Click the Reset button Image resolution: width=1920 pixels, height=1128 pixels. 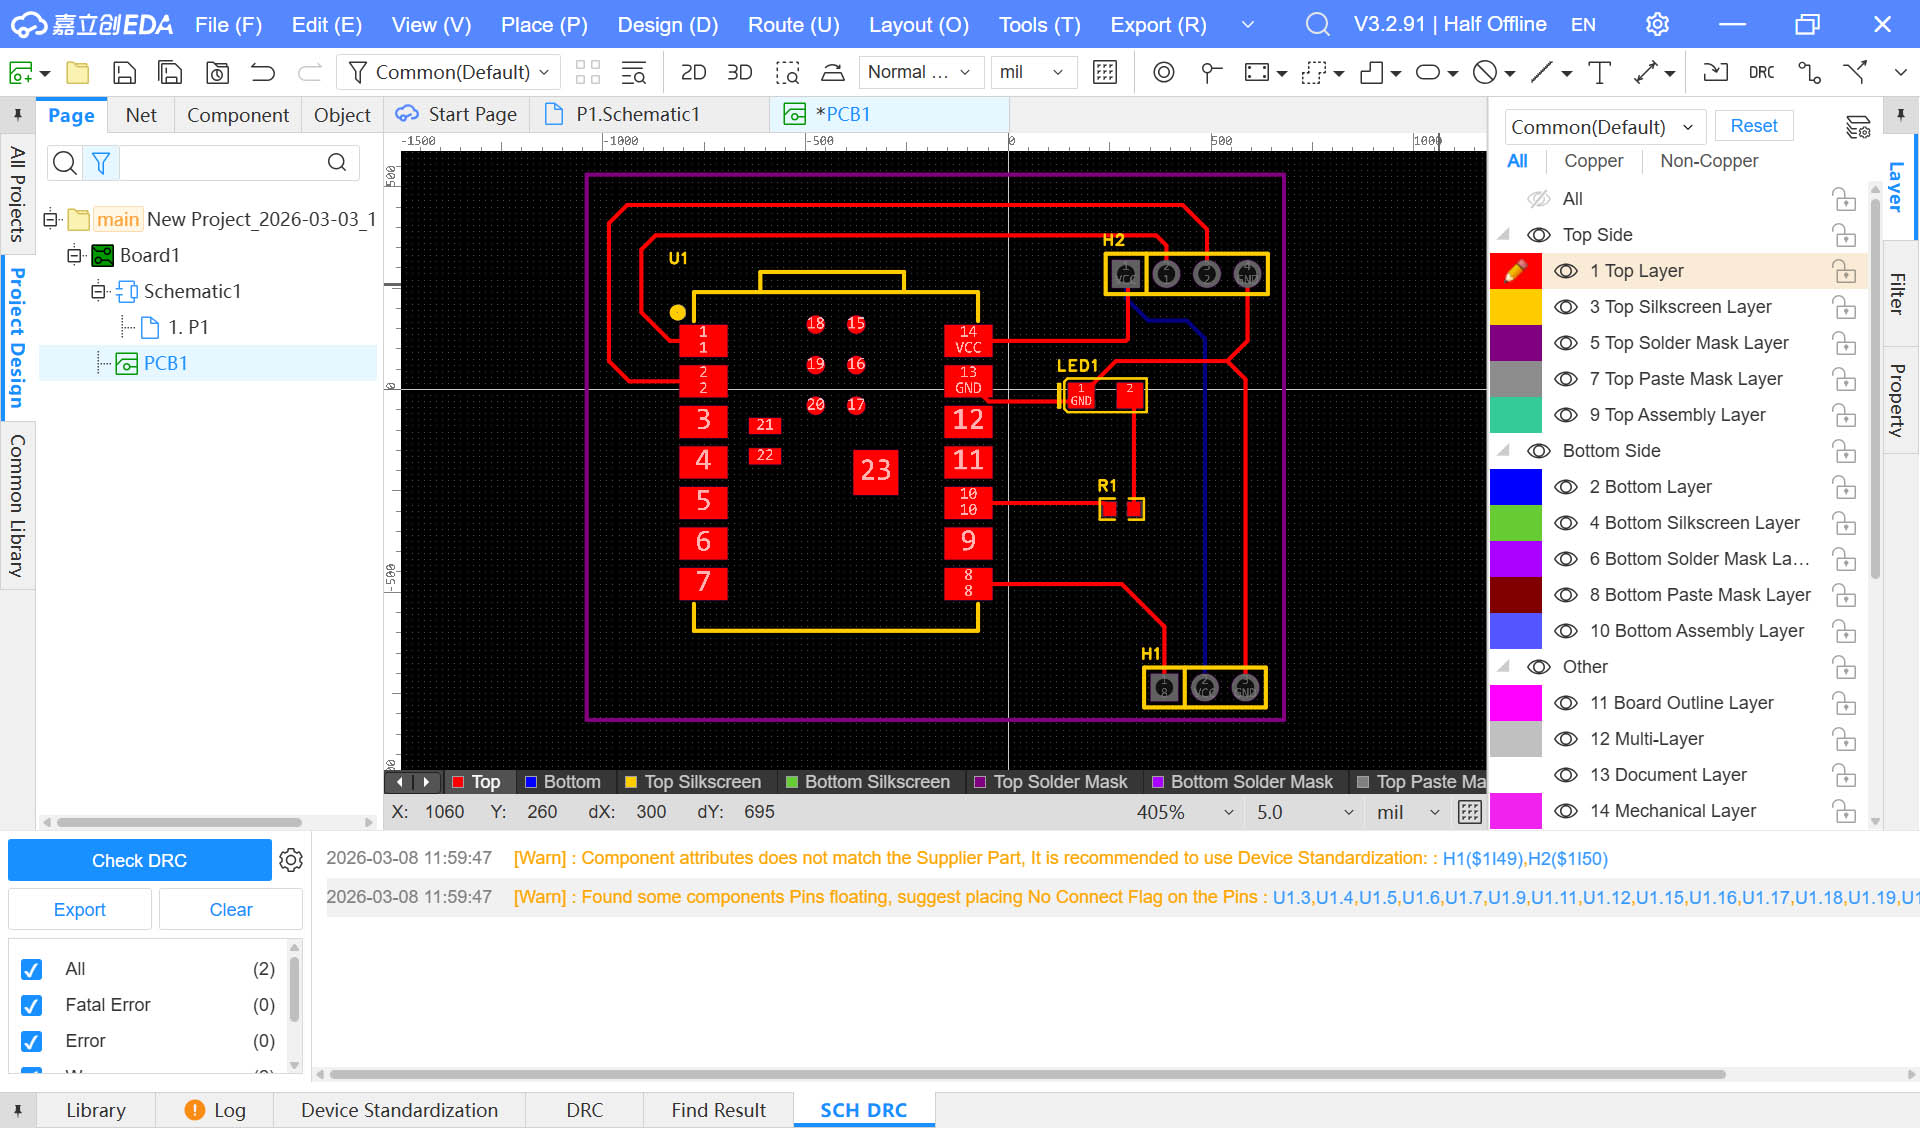tap(1753, 126)
